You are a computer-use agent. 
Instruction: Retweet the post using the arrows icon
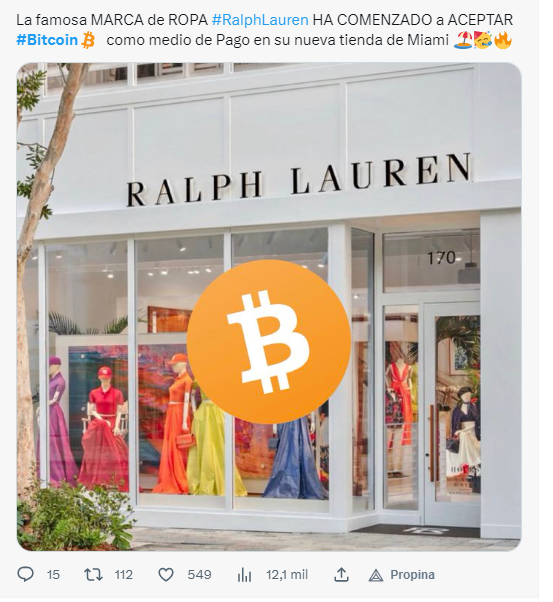click(x=93, y=574)
